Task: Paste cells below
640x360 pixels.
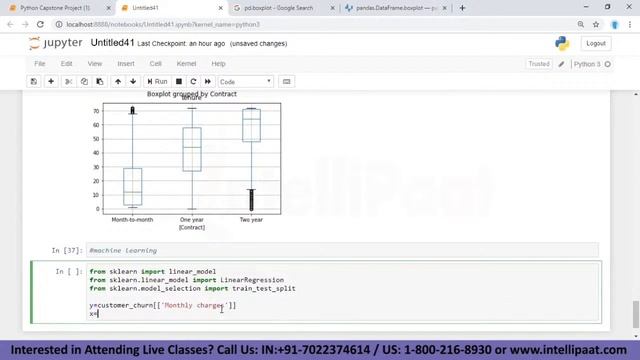Action: tap(100, 82)
